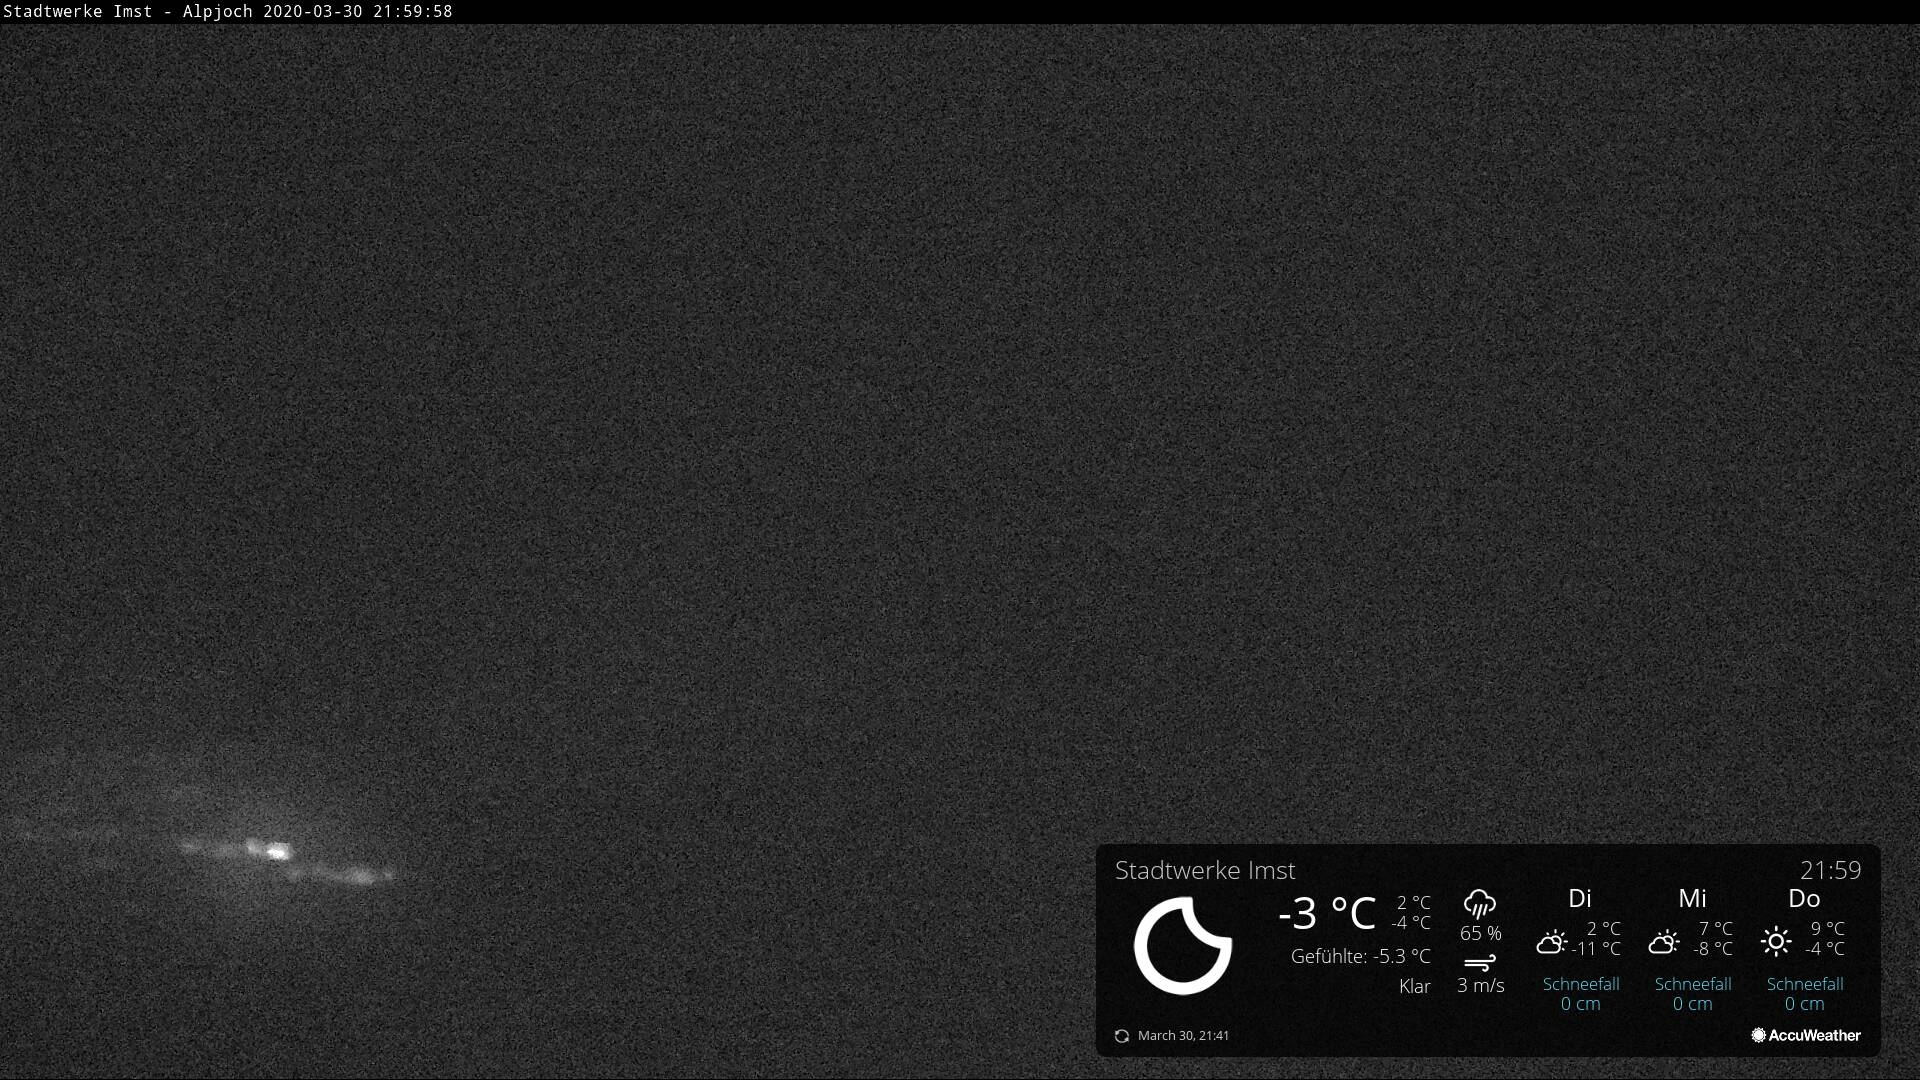Click Schneefall 0 cm under Do
The width and height of the screenshot is (1920, 1080).
(x=1805, y=993)
